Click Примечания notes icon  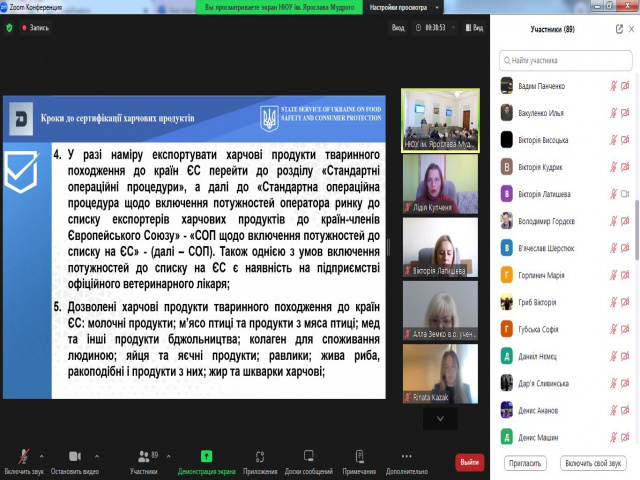click(359, 456)
